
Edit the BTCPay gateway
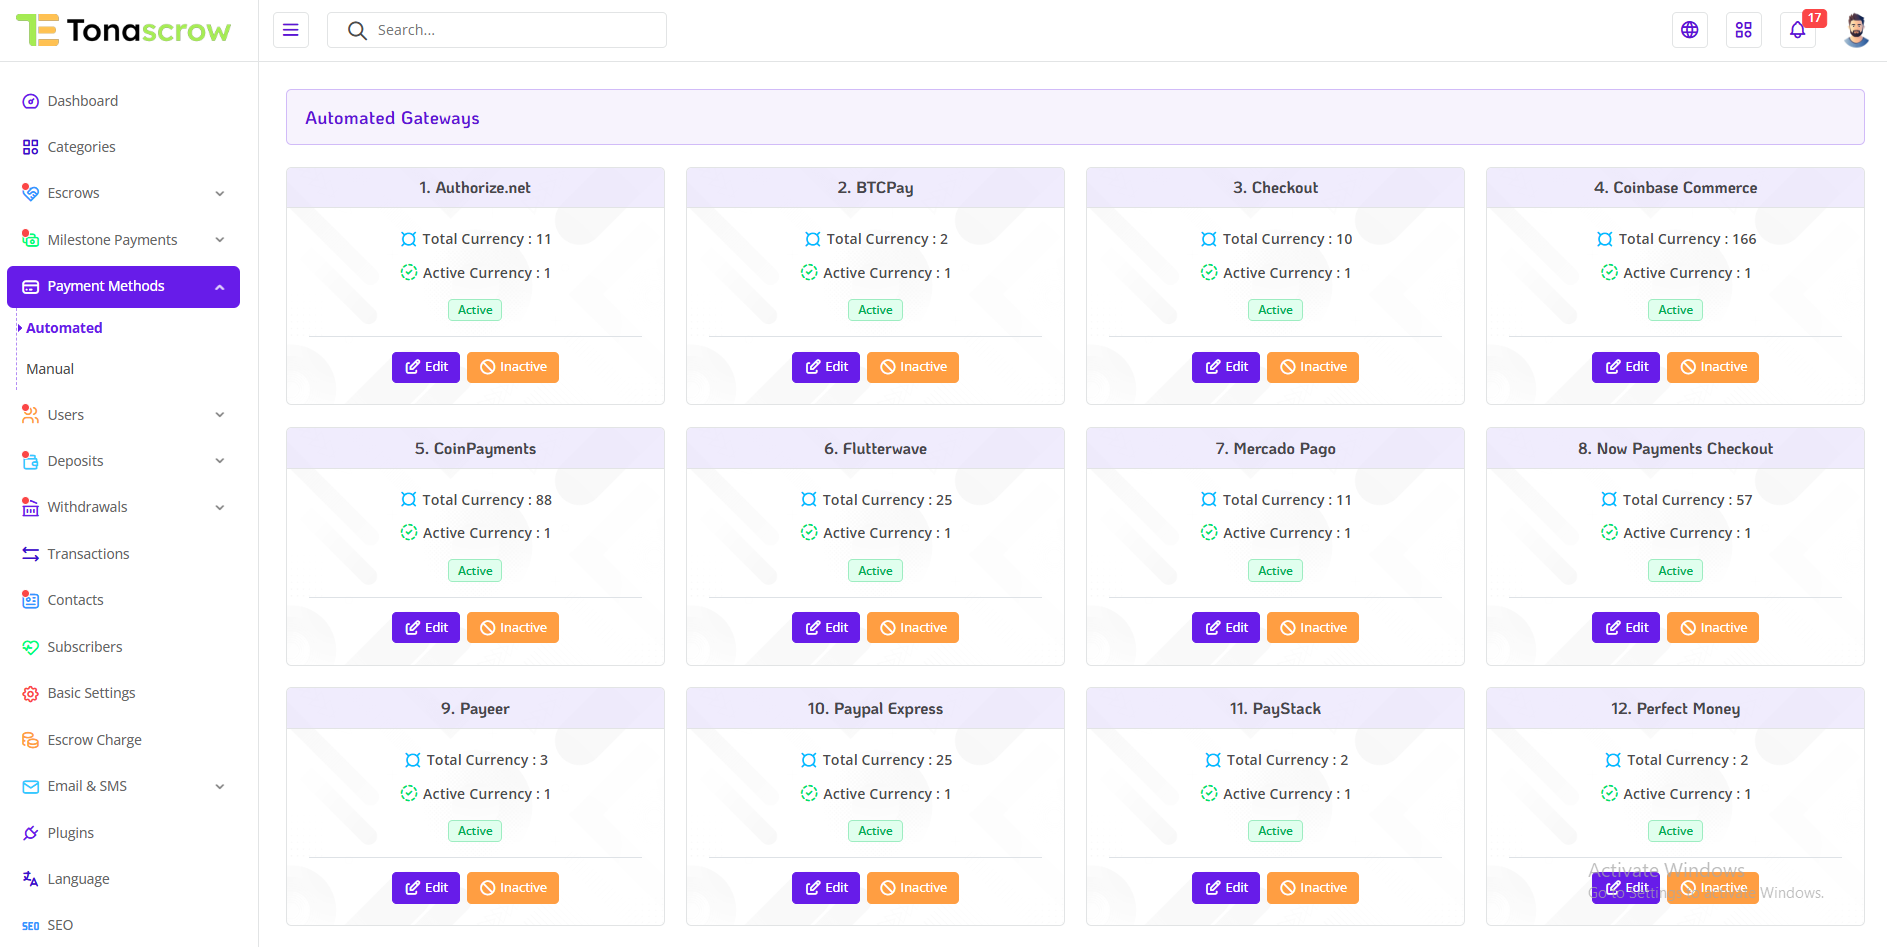pyautogui.click(x=826, y=367)
